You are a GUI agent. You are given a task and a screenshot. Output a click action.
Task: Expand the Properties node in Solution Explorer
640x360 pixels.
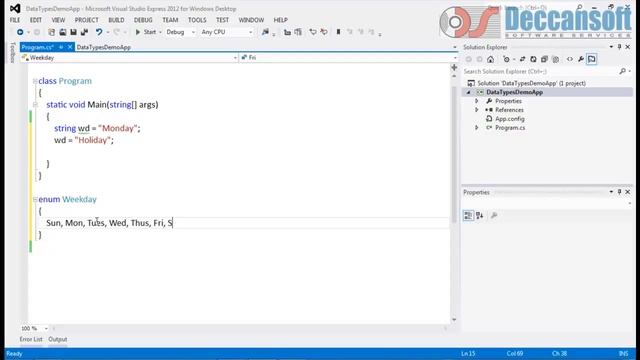coord(476,101)
